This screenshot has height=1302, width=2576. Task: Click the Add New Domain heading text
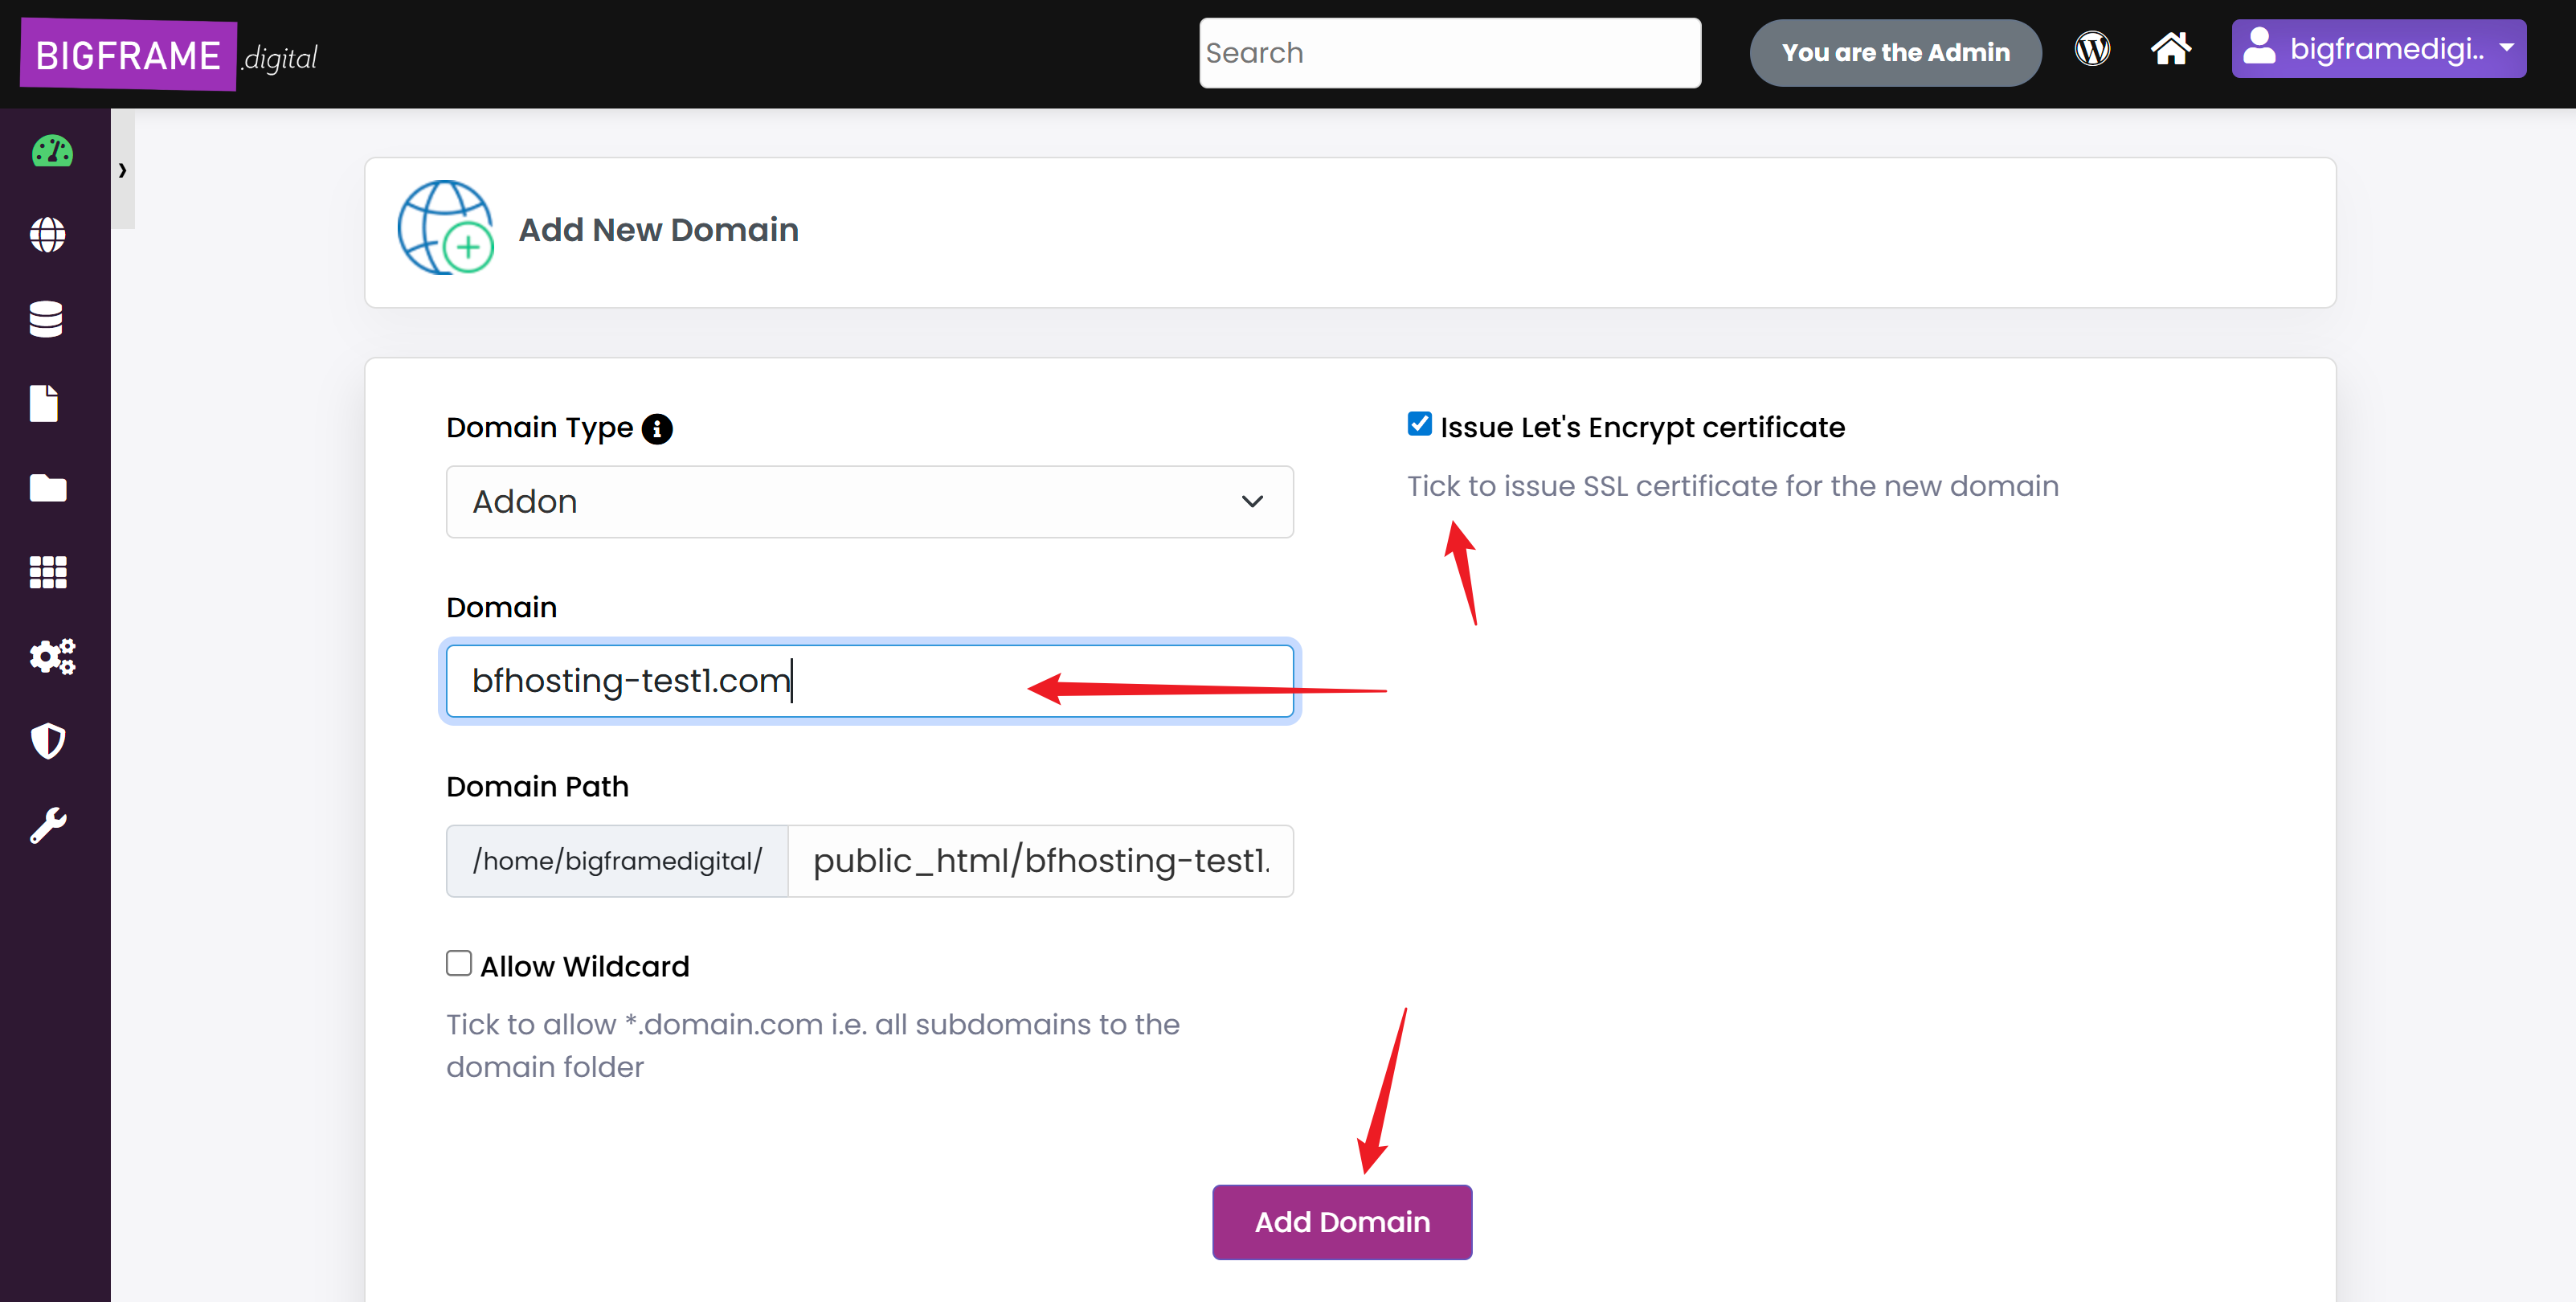pyautogui.click(x=658, y=230)
